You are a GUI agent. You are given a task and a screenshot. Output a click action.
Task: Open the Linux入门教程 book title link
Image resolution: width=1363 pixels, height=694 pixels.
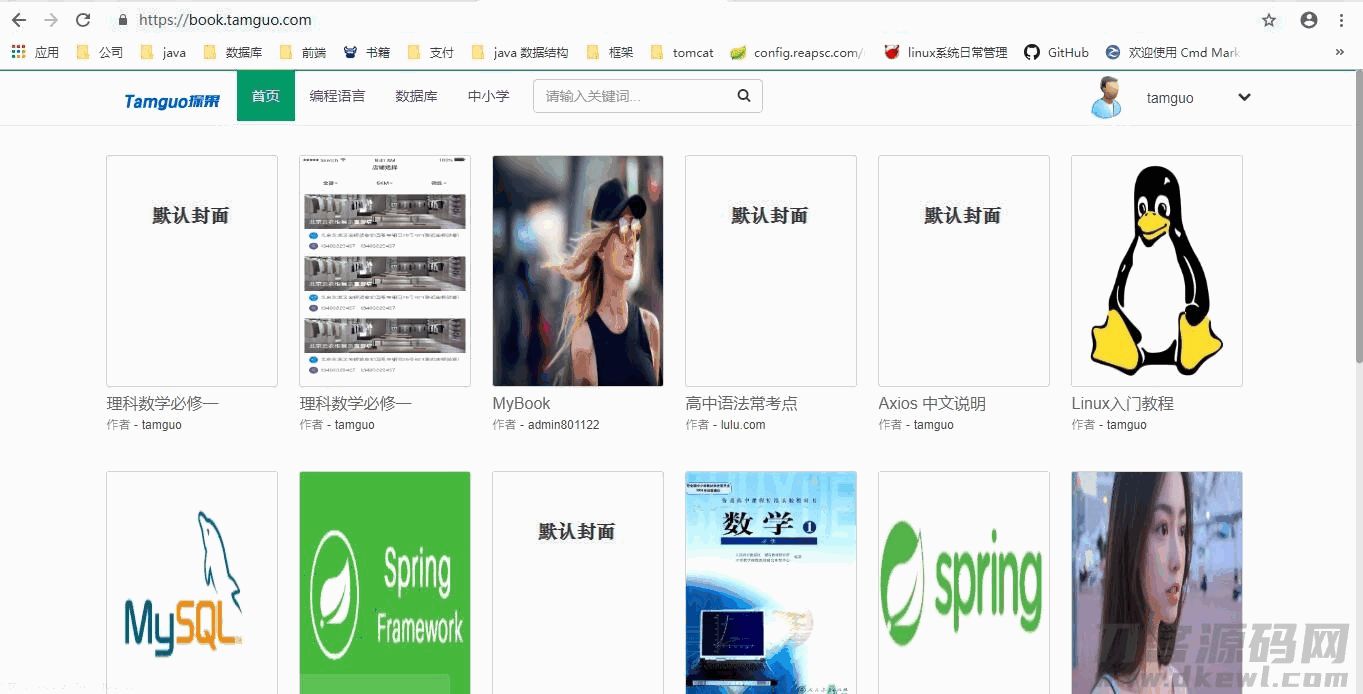tap(1122, 404)
